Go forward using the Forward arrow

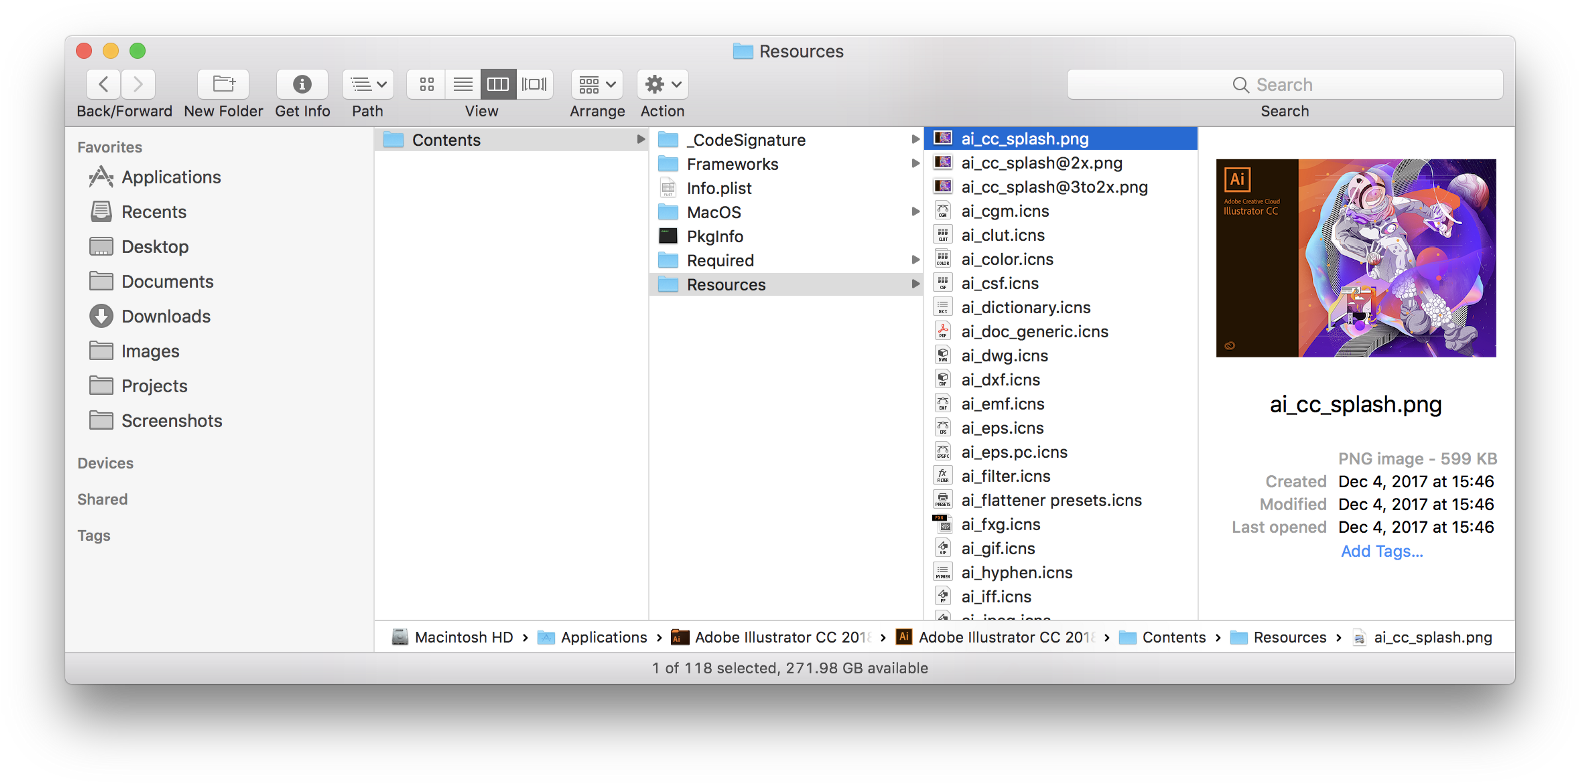pyautogui.click(x=138, y=85)
